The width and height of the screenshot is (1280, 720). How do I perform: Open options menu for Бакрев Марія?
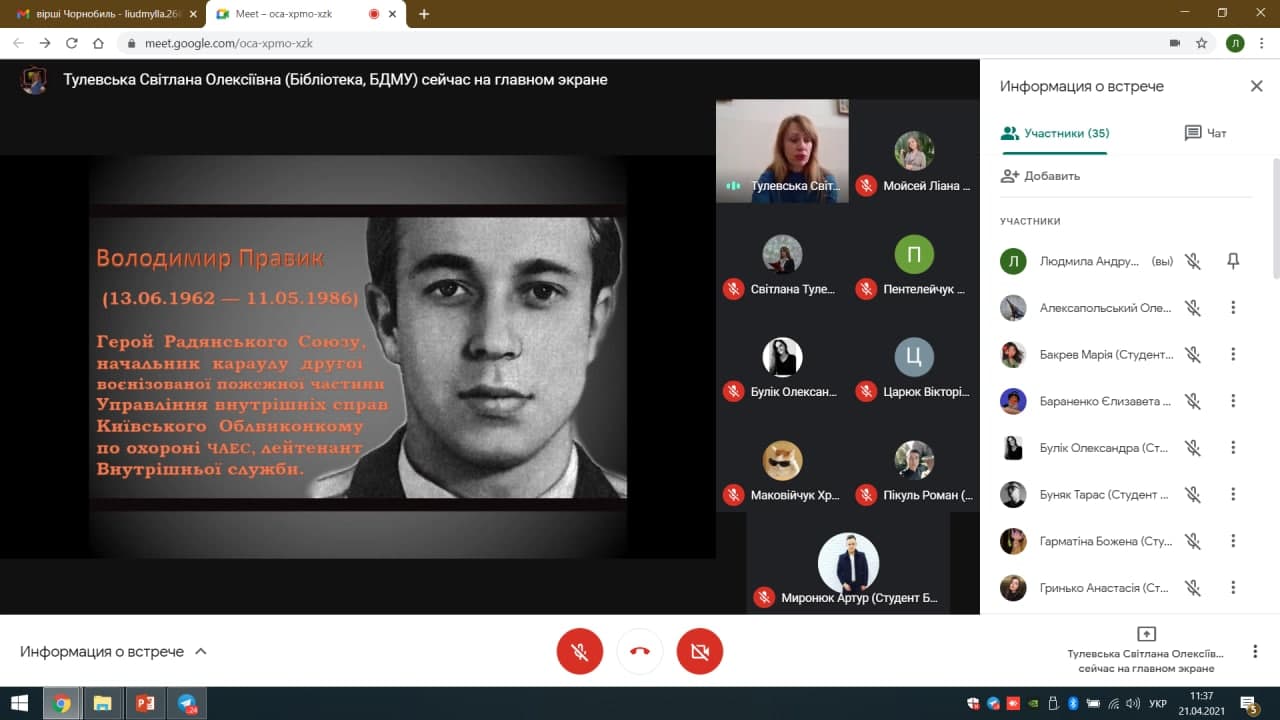1233,354
